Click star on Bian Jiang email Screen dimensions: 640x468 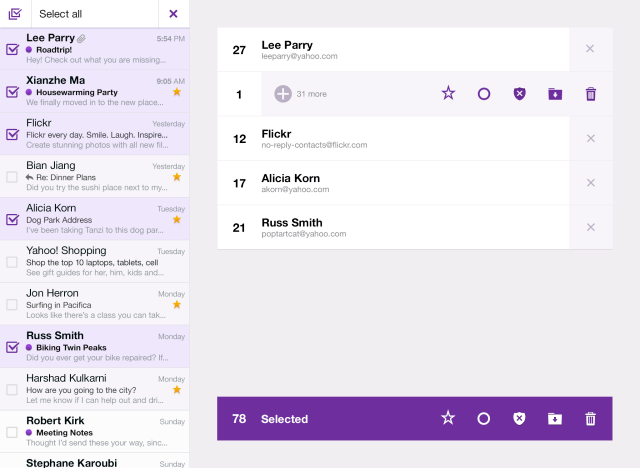pos(177,177)
